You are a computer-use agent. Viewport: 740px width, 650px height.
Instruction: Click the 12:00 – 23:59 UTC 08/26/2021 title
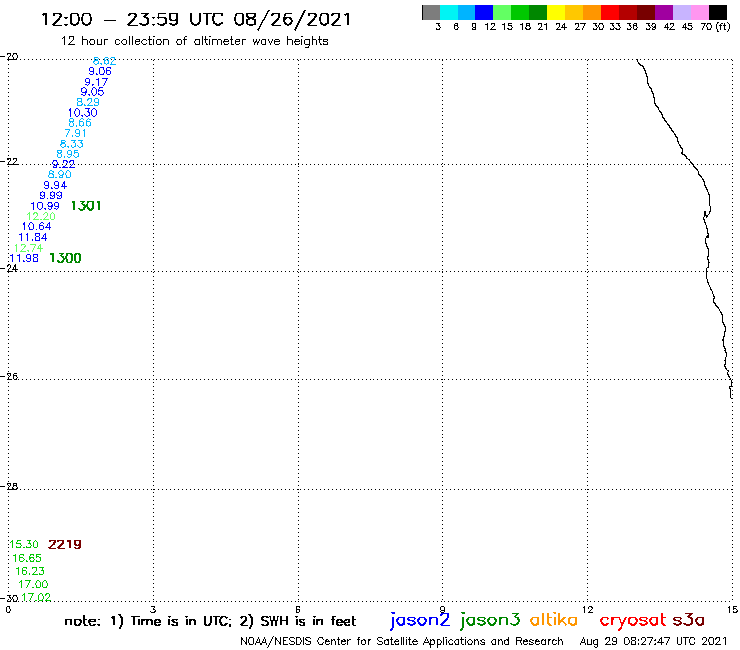click(196, 20)
